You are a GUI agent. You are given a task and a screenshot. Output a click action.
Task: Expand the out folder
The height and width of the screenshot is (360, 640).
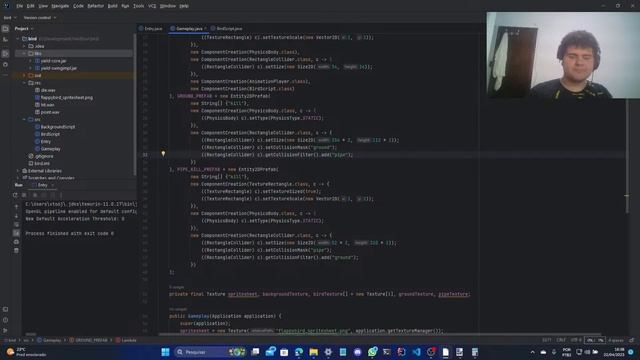tap(24, 76)
